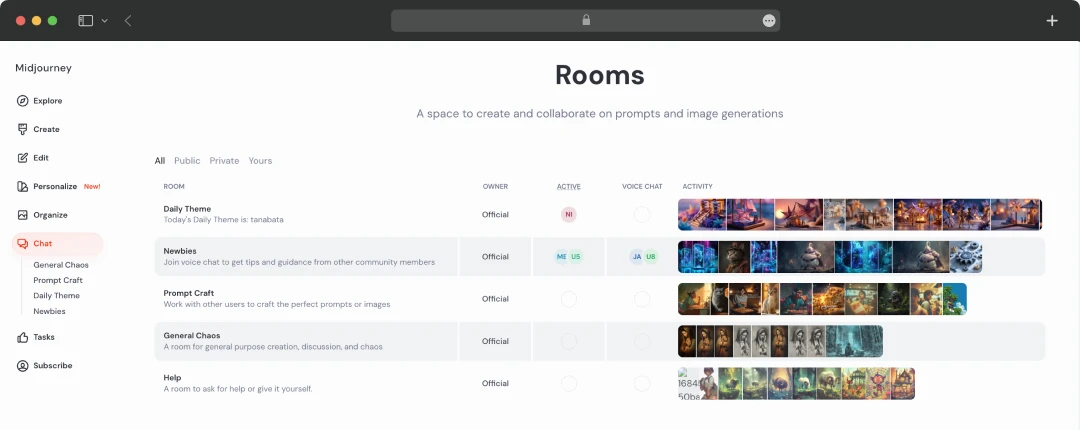Open Daily Theme activity image strip

tap(860, 214)
